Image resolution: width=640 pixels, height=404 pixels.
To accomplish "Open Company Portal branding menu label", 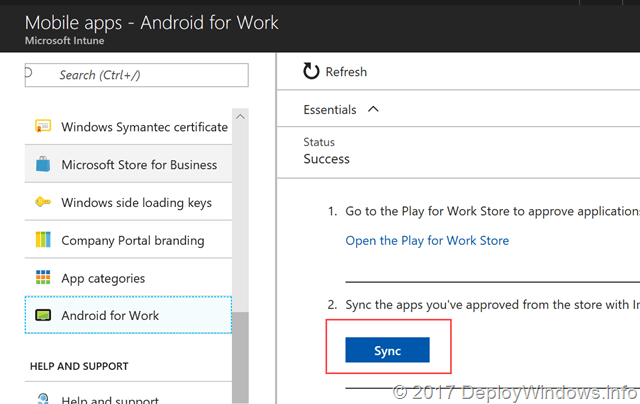I will click(x=132, y=241).
